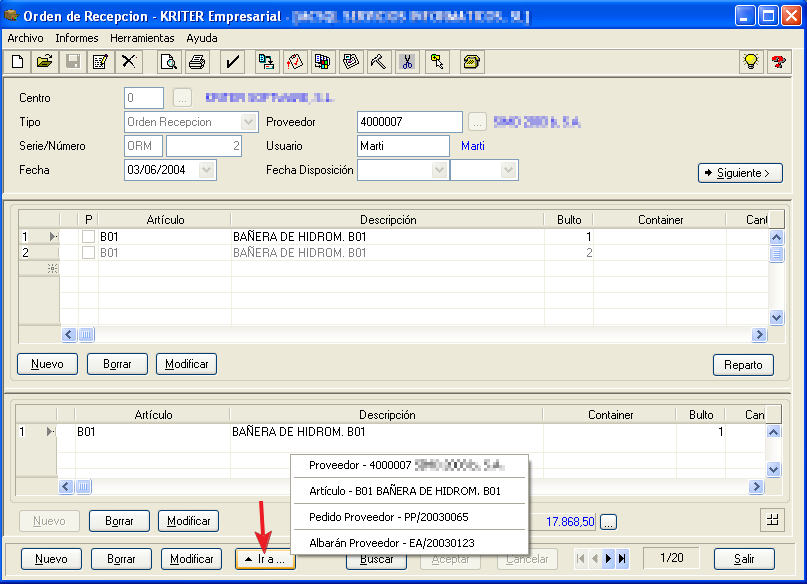The image size is (807, 584).
Task: Click the Salir button
Action: [x=744, y=559]
